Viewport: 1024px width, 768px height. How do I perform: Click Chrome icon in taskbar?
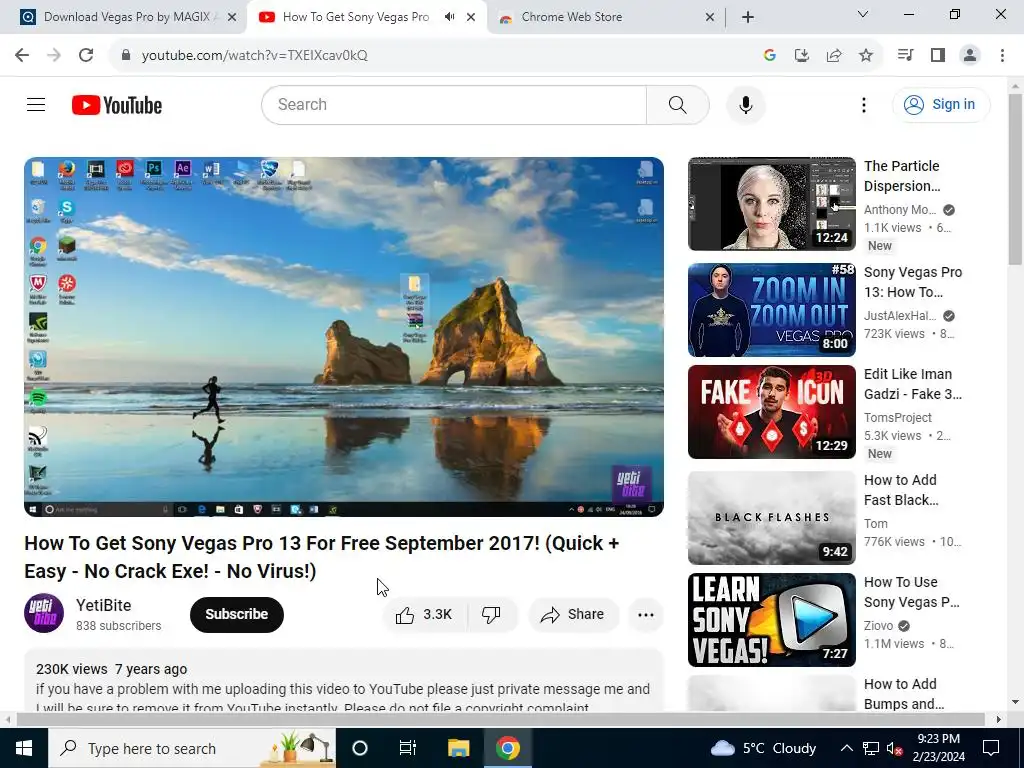(507, 748)
